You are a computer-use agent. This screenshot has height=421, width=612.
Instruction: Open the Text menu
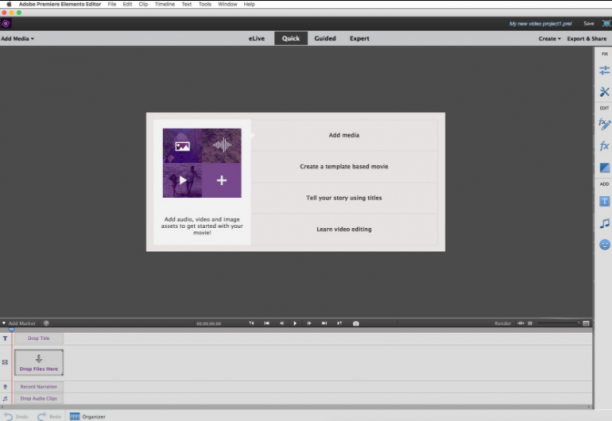pyautogui.click(x=187, y=4)
